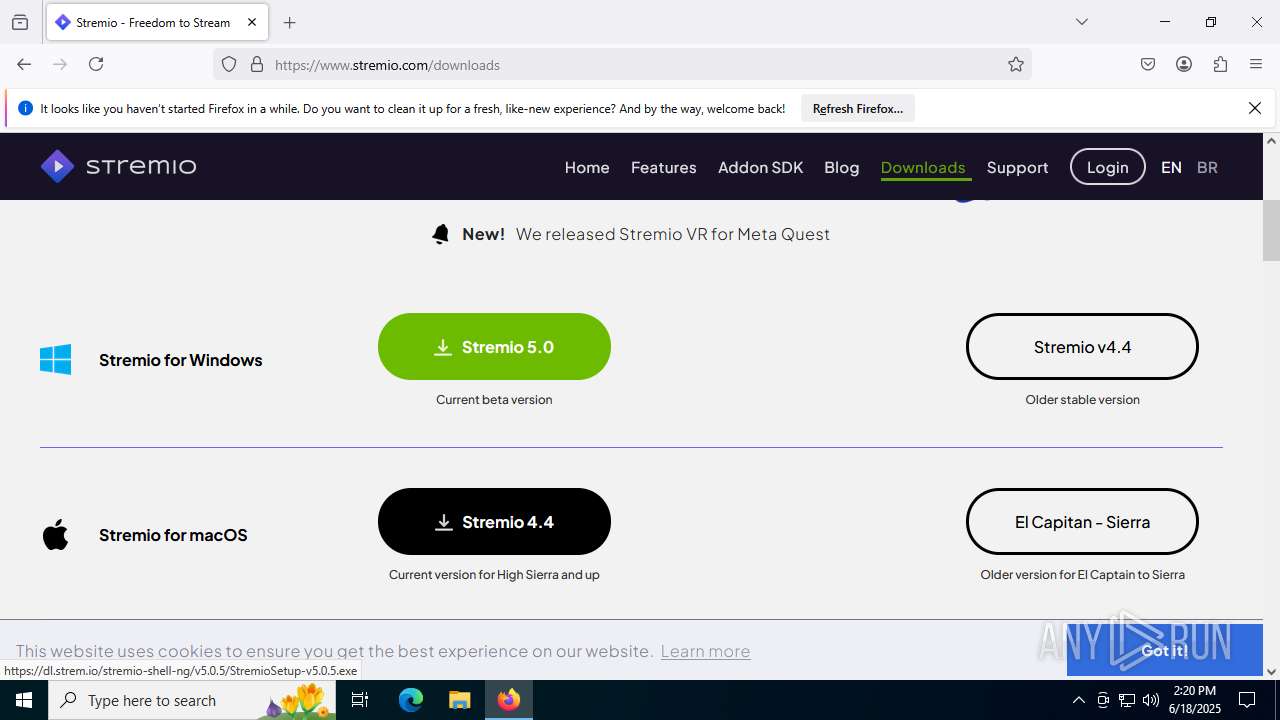Open the Windows notification center icon

[1247, 700]
